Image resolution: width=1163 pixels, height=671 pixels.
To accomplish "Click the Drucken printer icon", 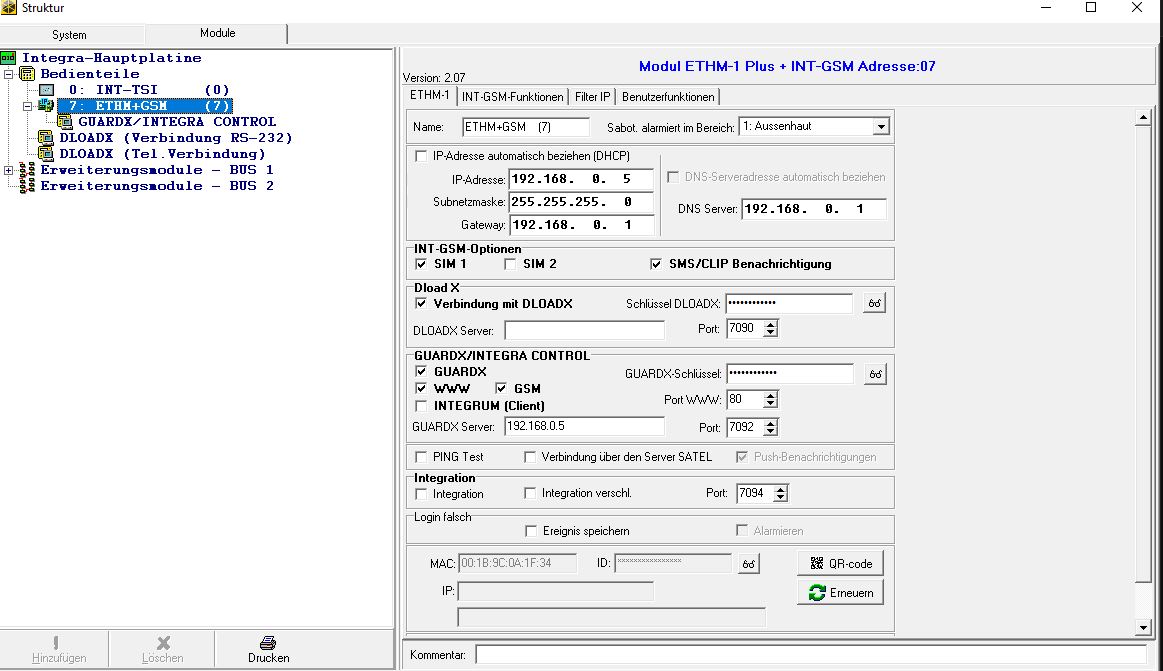I will [268, 643].
